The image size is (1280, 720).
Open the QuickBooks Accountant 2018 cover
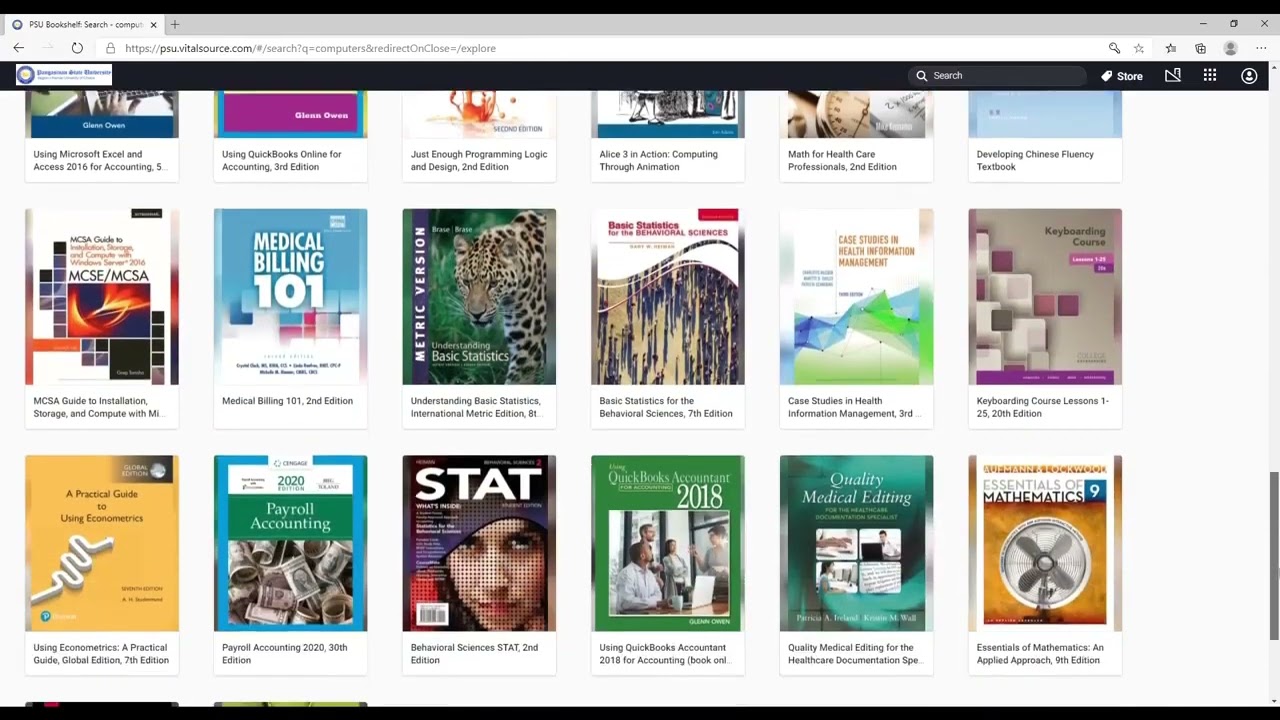[x=668, y=543]
